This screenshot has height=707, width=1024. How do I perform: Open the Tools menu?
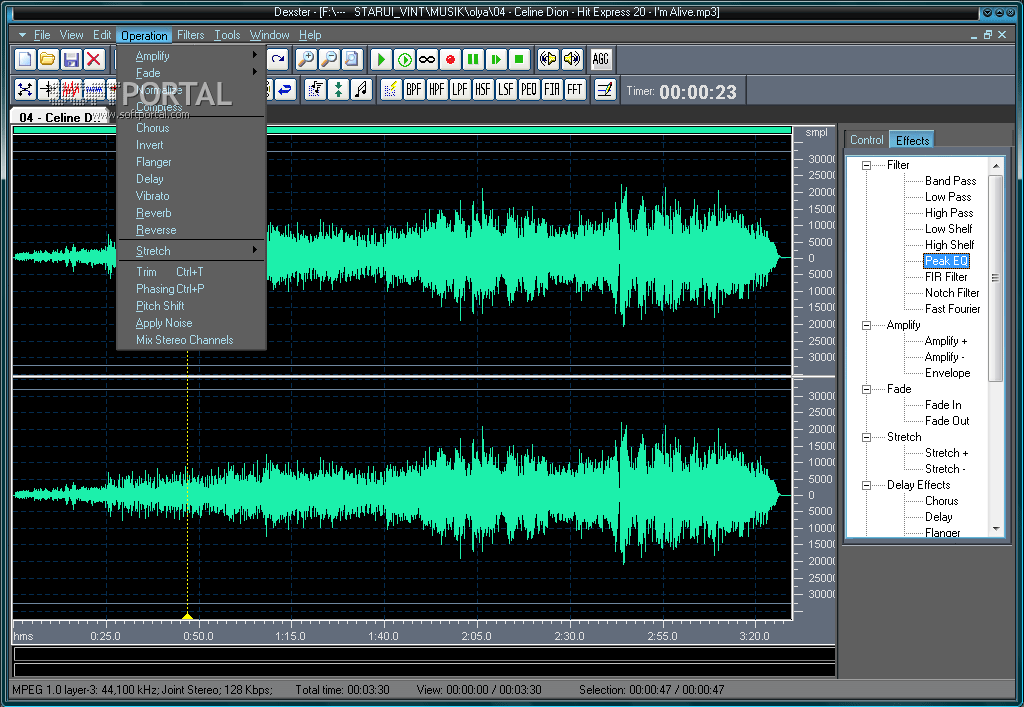coord(227,35)
